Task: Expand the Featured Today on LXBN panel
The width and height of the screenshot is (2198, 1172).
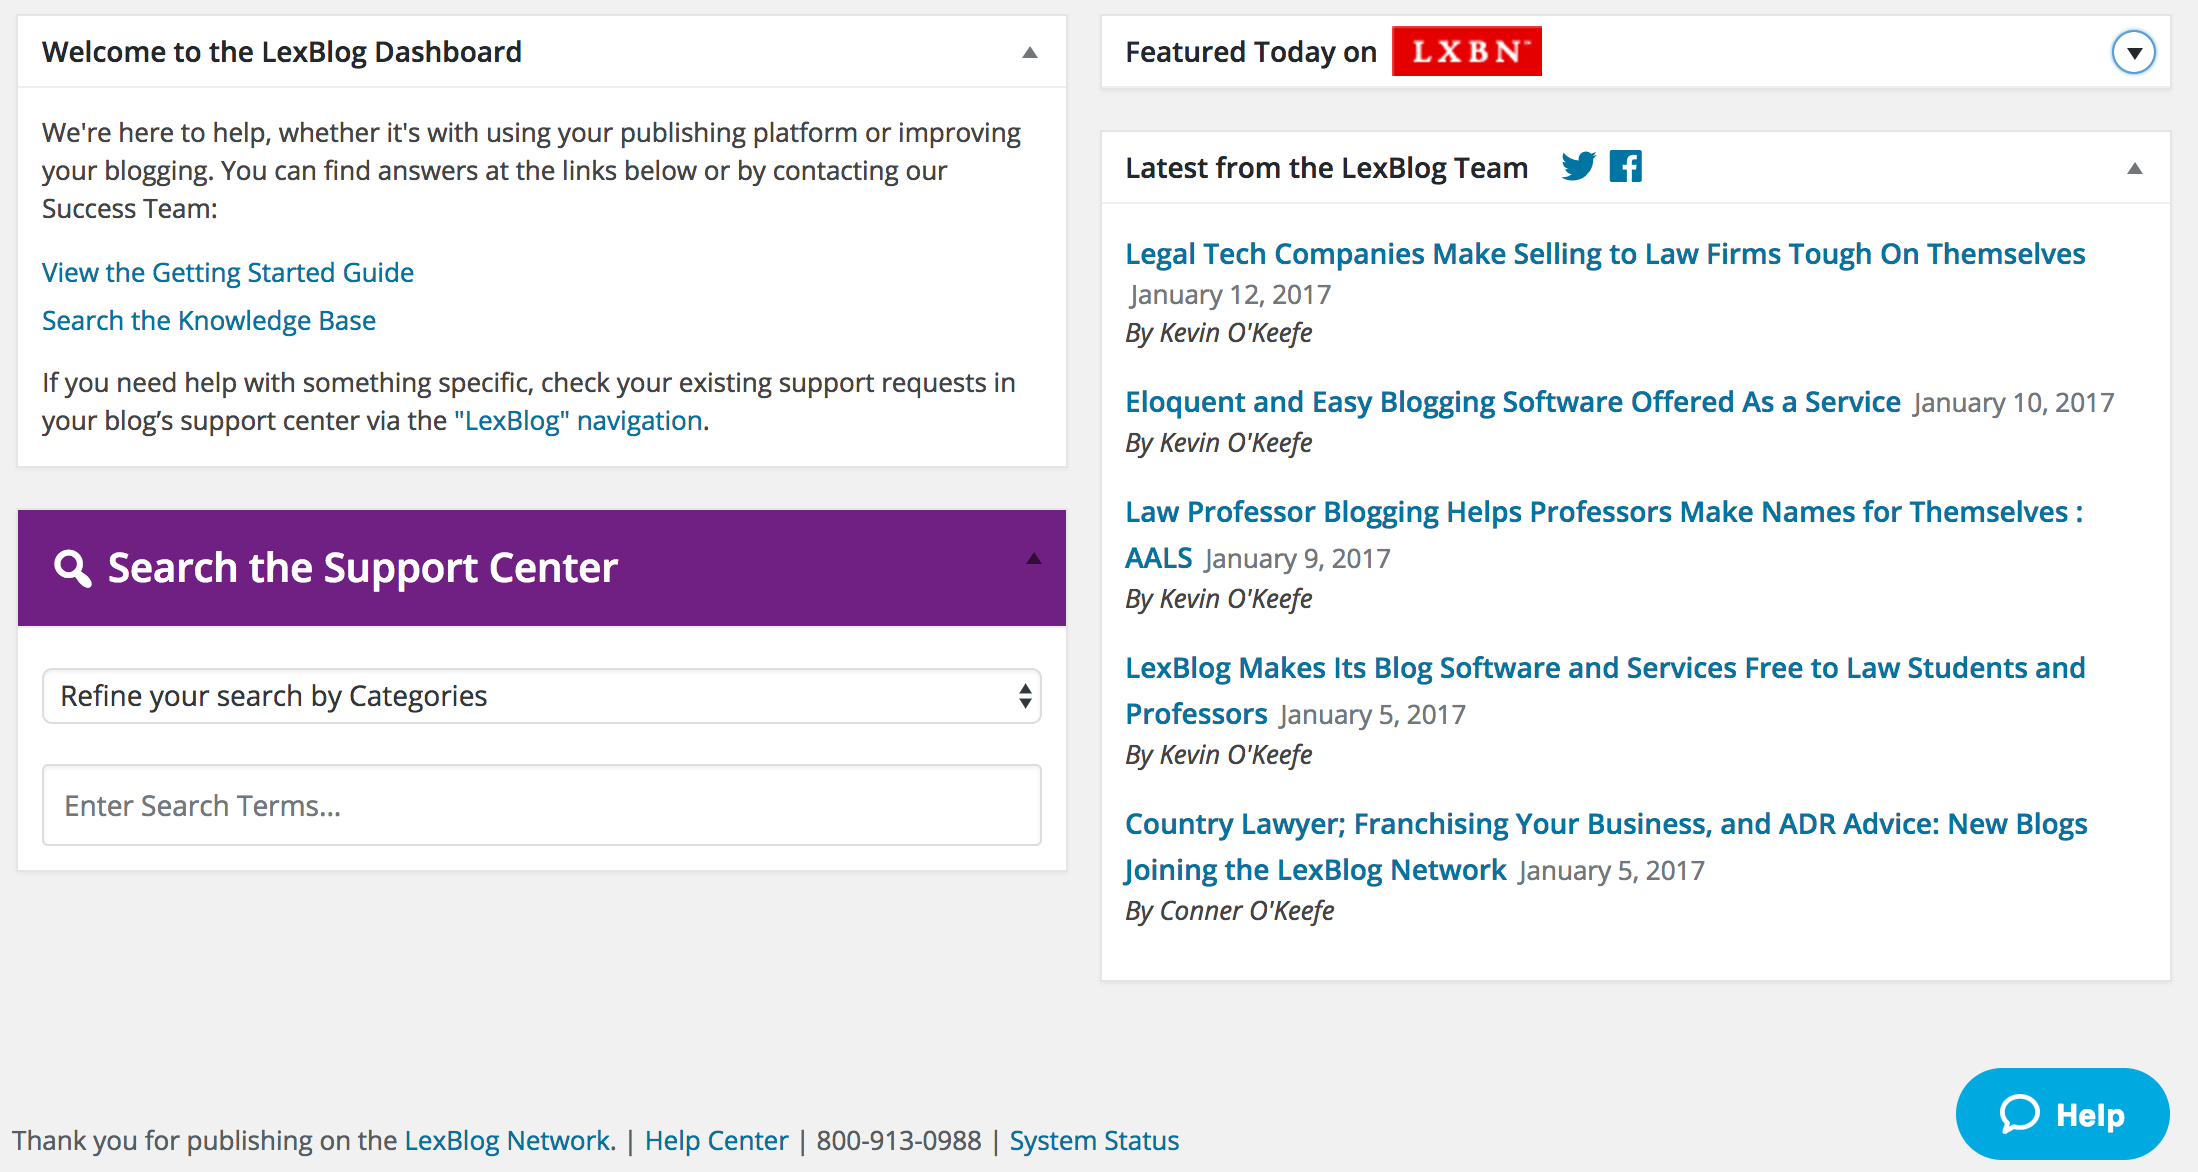Action: point(2133,52)
